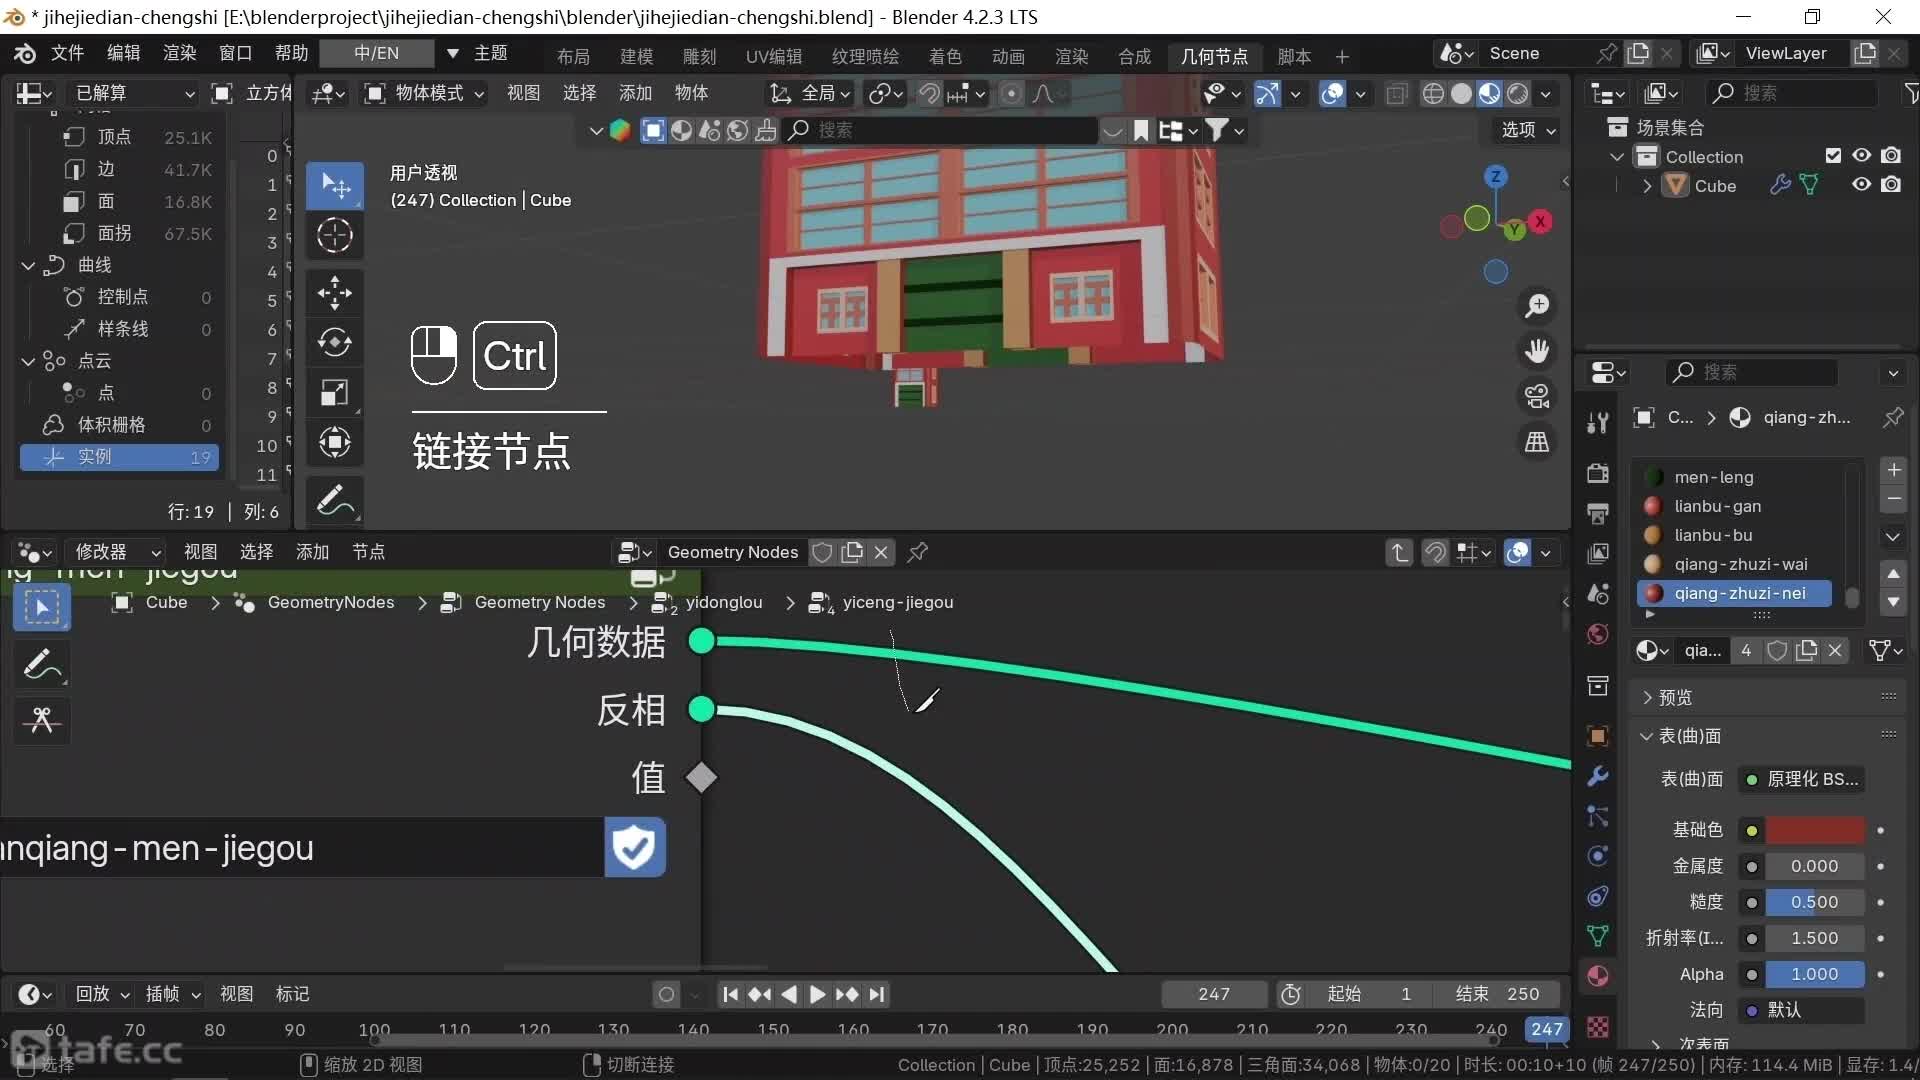Switch to the 着色 shading workspace tab

point(944,56)
